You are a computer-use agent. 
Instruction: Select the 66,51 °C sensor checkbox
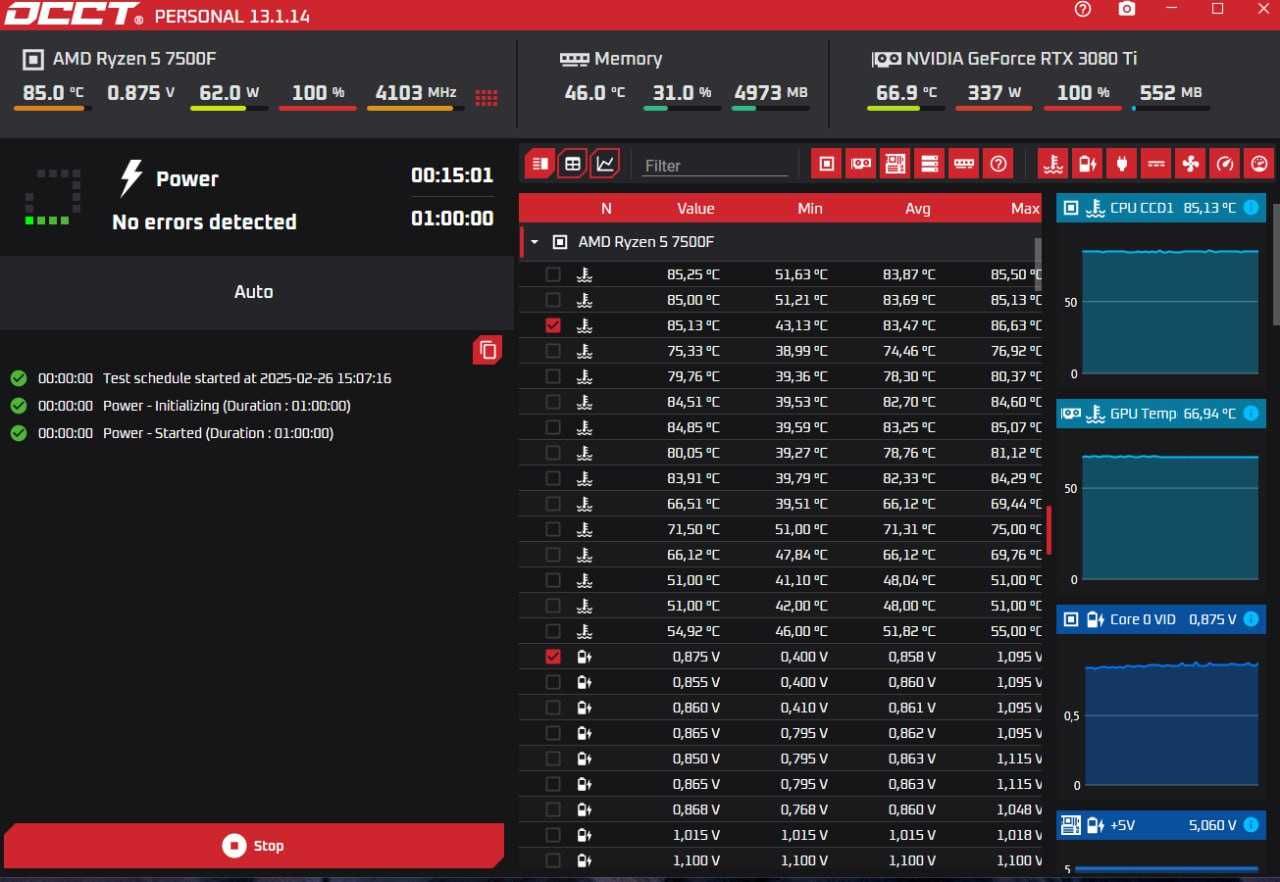pyautogui.click(x=553, y=504)
